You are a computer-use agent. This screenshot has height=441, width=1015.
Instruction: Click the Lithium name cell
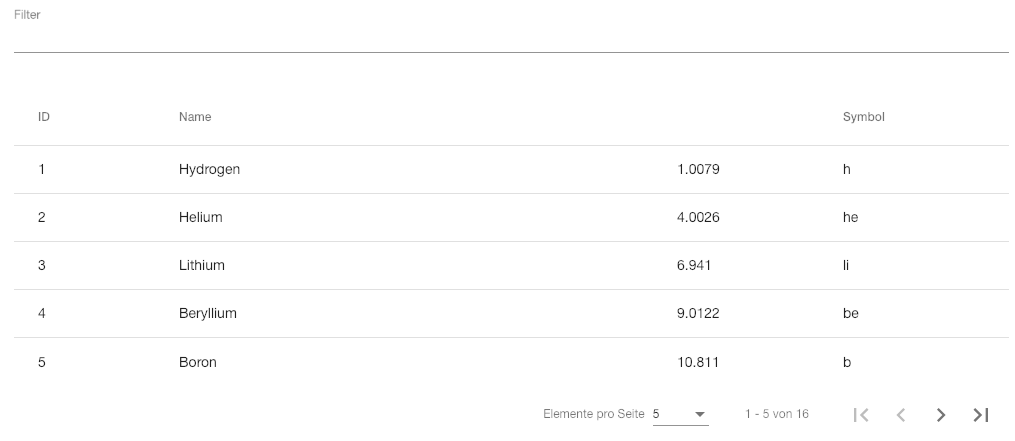(202, 266)
